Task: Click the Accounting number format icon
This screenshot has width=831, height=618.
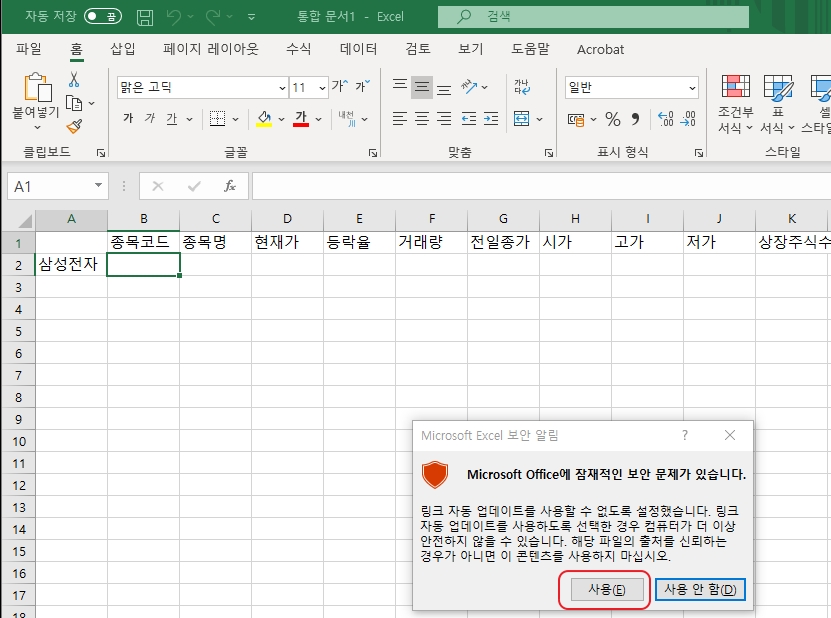Action: [x=576, y=120]
